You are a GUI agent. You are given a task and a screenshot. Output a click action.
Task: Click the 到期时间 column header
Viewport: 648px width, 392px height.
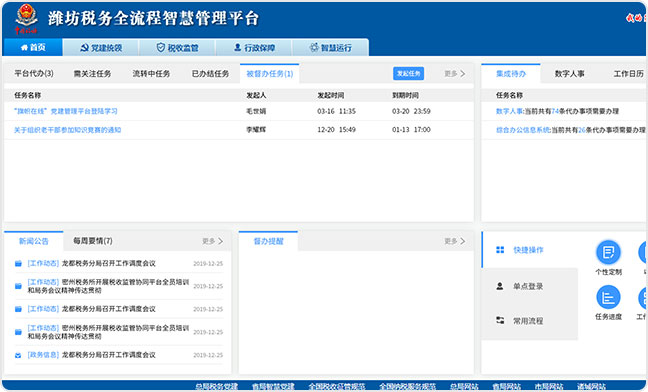point(405,95)
